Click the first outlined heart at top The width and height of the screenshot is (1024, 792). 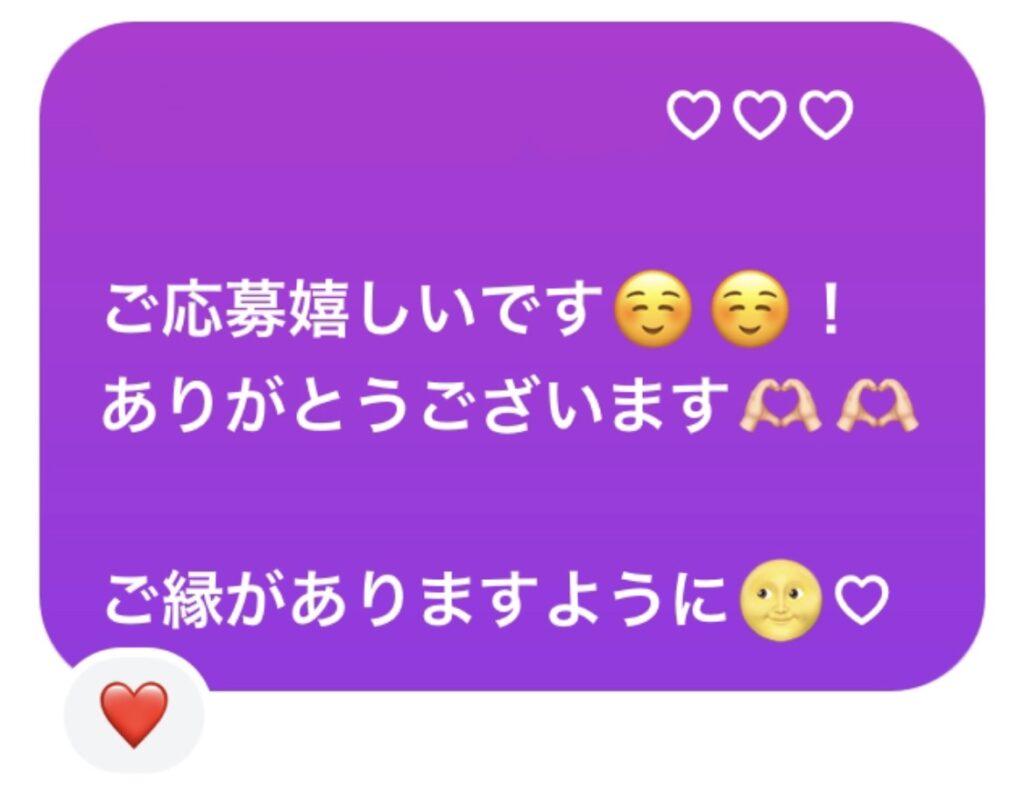(694, 115)
